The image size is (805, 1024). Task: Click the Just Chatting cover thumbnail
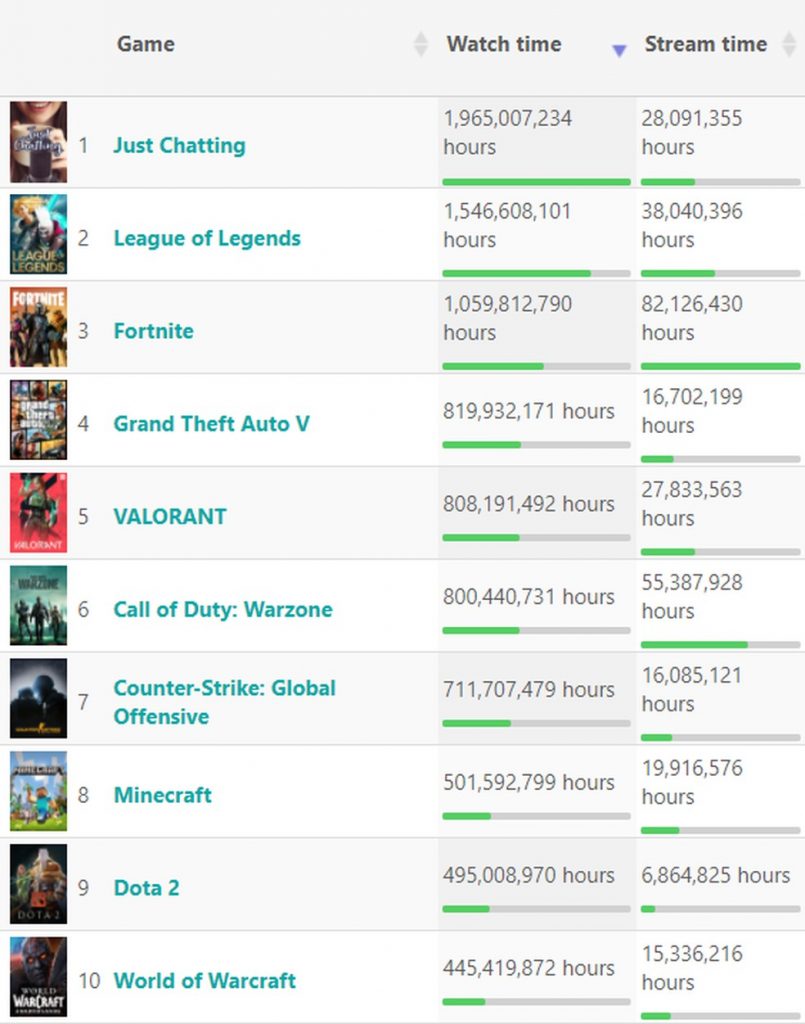(39, 142)
